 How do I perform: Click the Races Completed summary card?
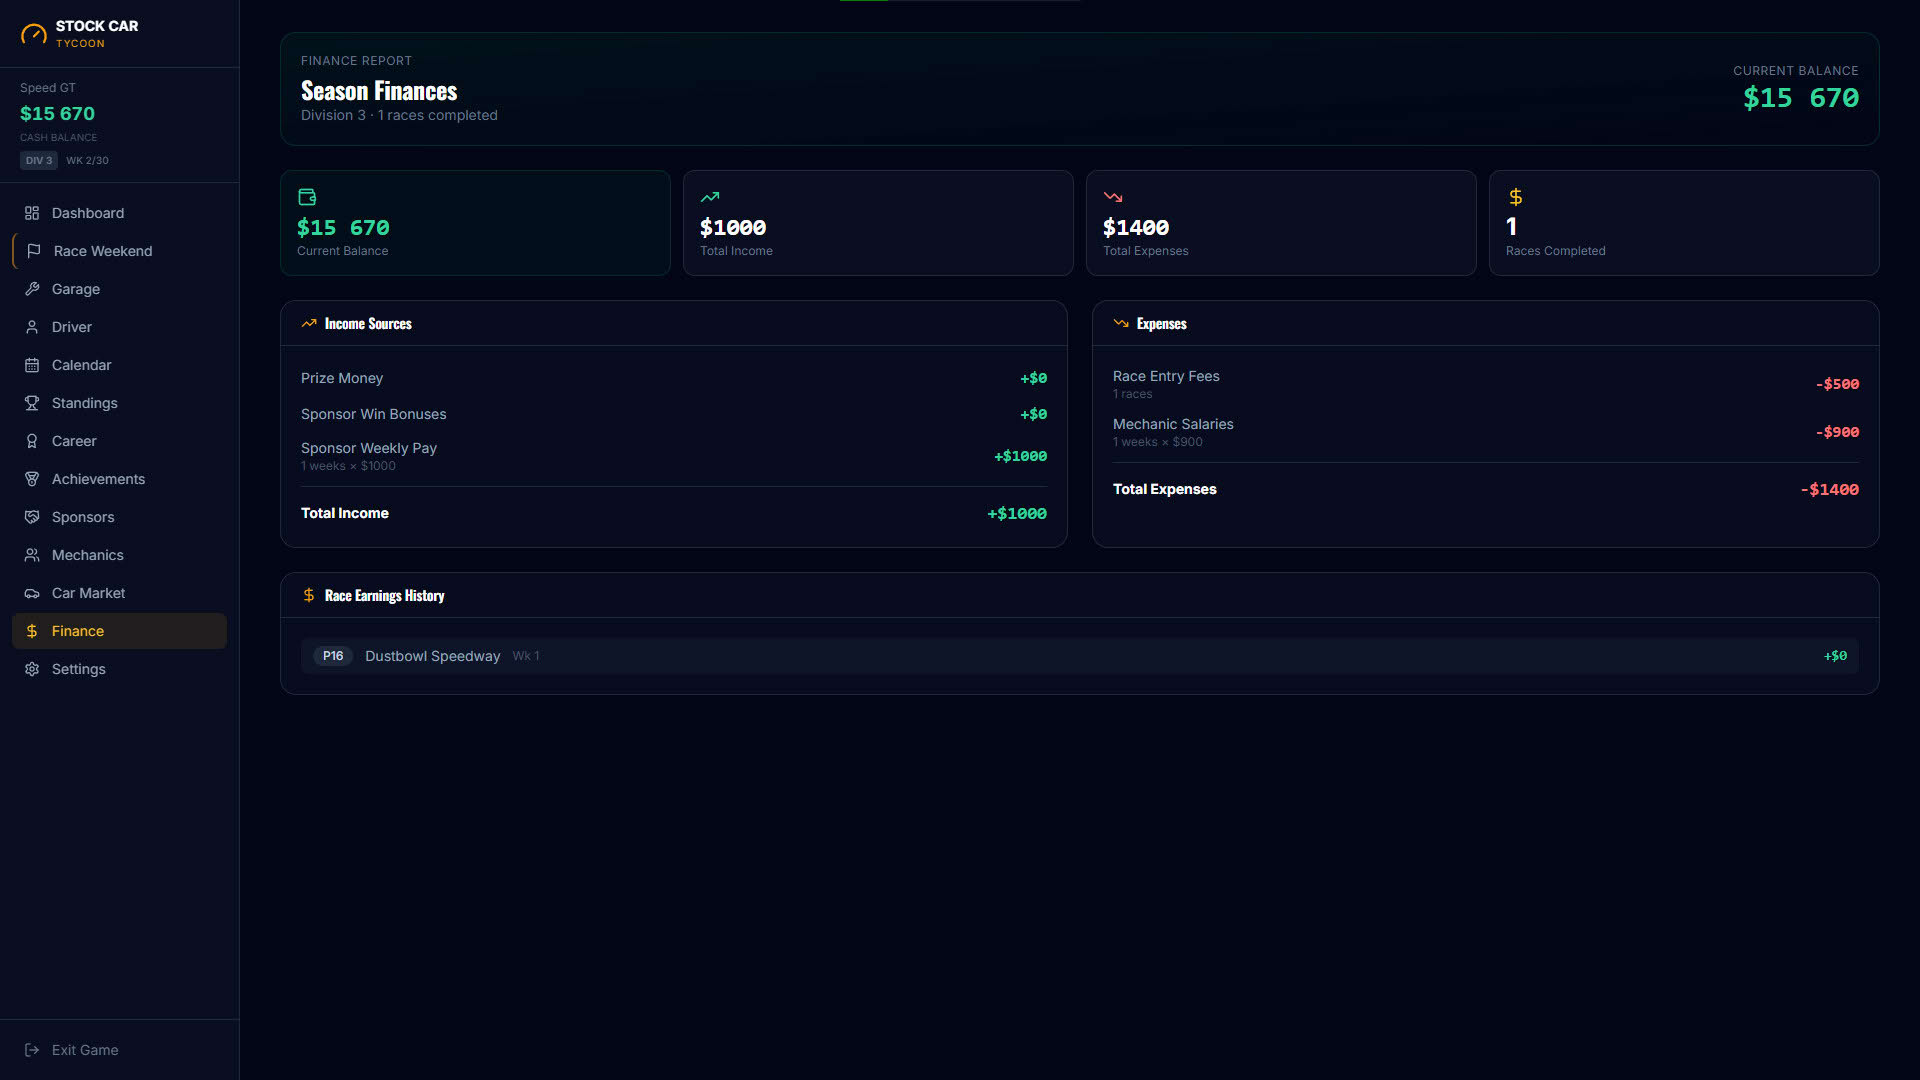click(1684, 223)
